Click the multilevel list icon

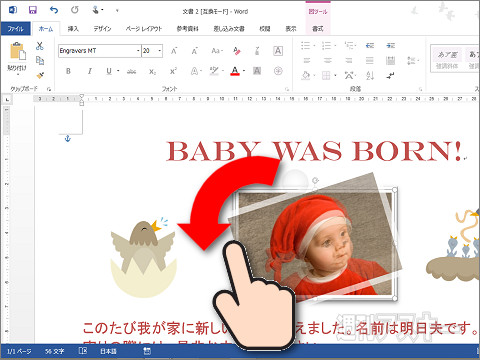(349, 45)
